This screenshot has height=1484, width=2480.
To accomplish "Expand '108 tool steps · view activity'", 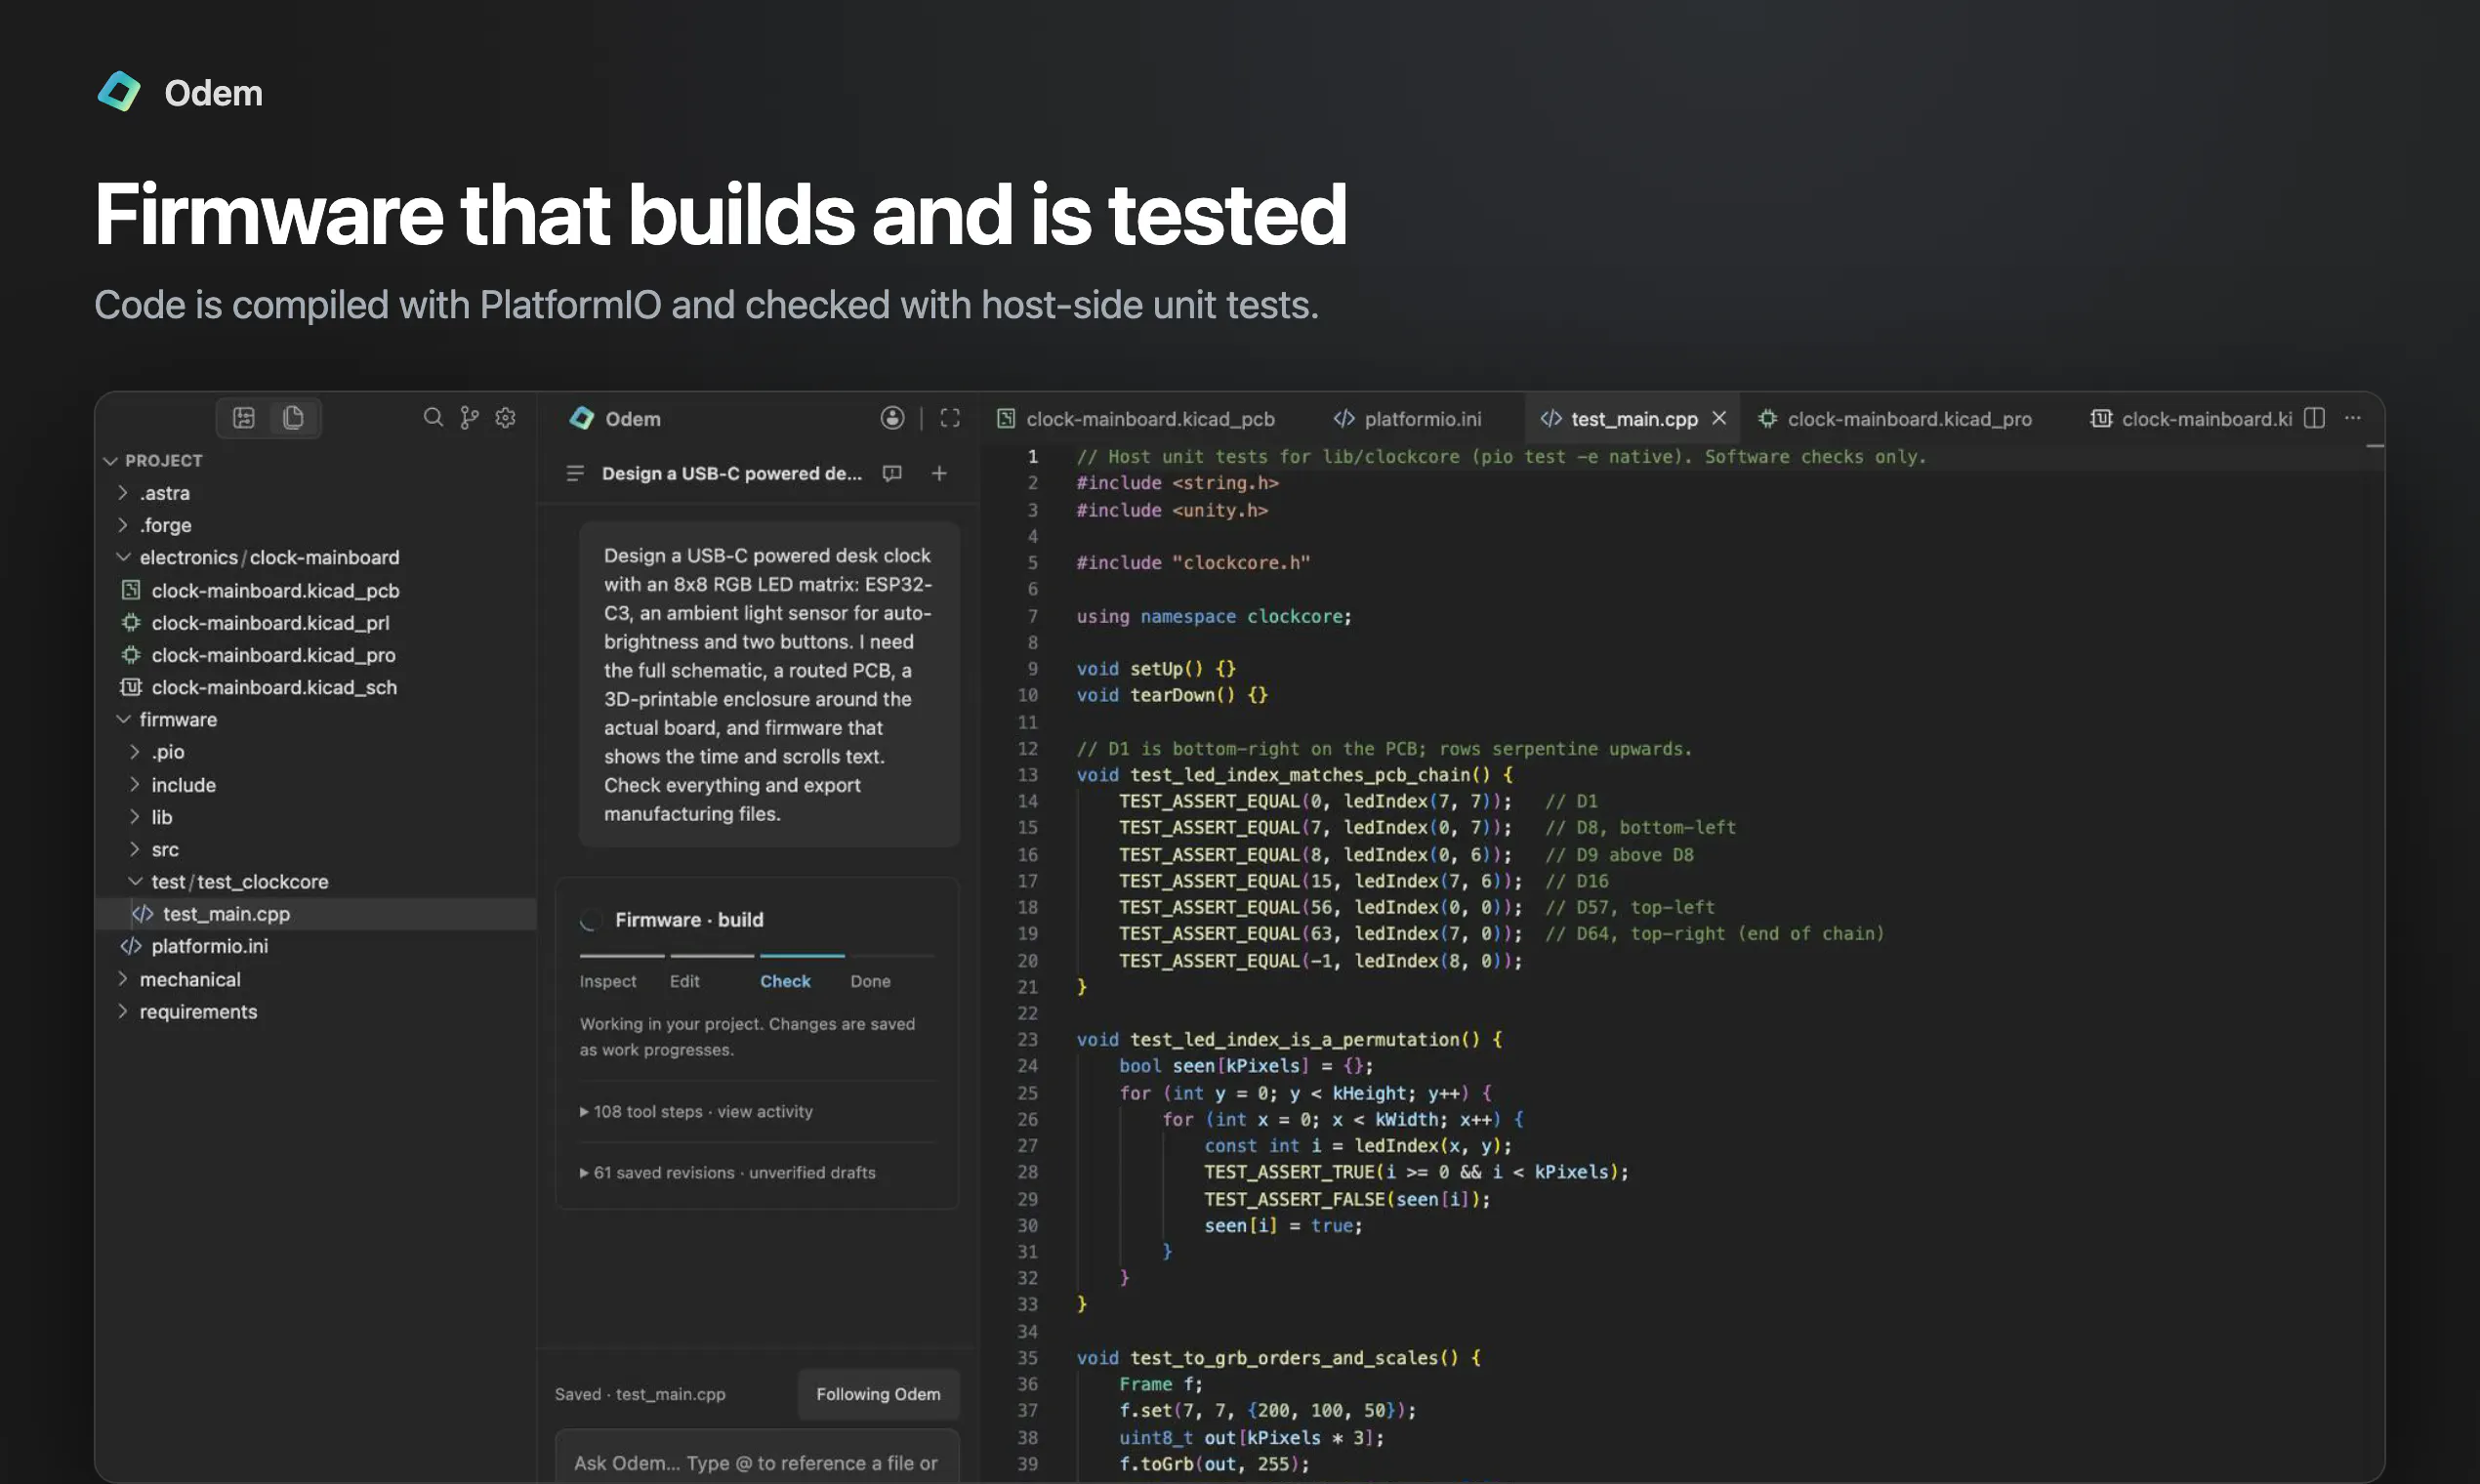I will coord(696,1111).
